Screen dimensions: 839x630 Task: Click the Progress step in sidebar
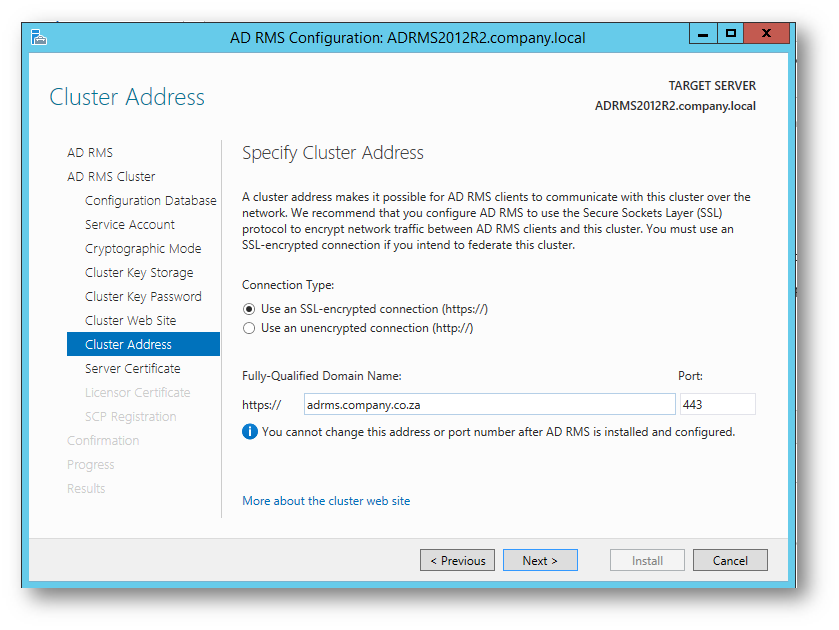(91, 465)
